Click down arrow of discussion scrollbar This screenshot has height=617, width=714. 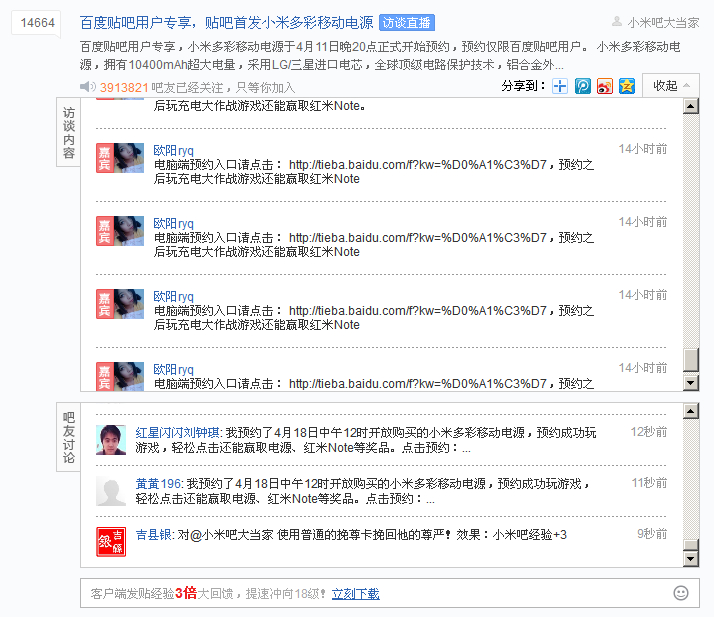point(691,558)
